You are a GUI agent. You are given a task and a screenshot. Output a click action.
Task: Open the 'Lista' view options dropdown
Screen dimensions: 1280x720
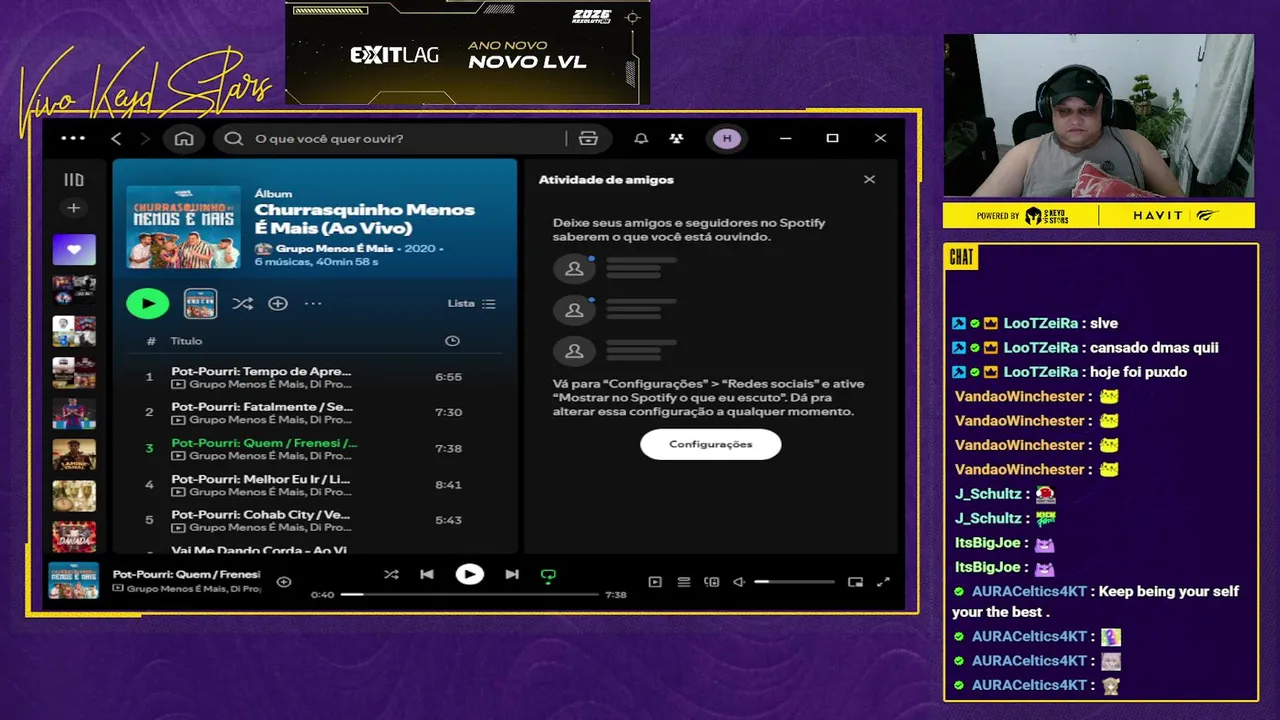point(471,303)
